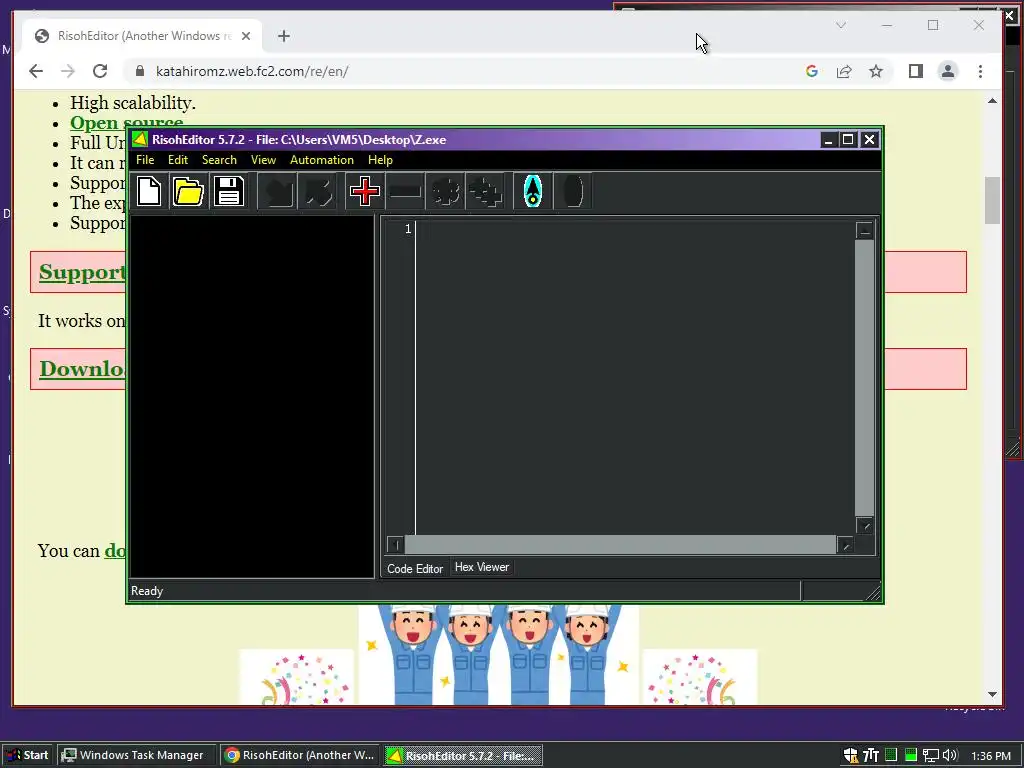Open a file using the yellow folder icon
This screenshot has width=1024, height=768.
[x=189, y=191]
